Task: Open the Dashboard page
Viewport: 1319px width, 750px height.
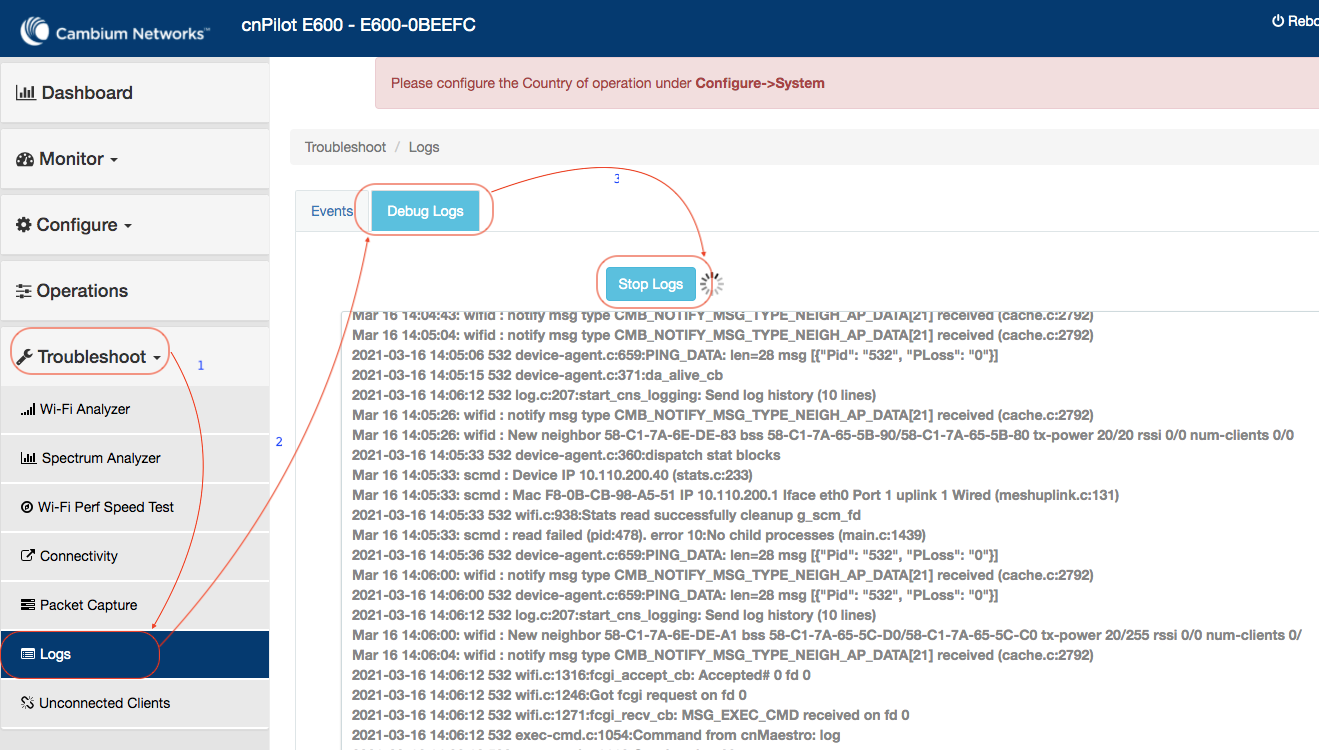Action: [x=86, y=93]
